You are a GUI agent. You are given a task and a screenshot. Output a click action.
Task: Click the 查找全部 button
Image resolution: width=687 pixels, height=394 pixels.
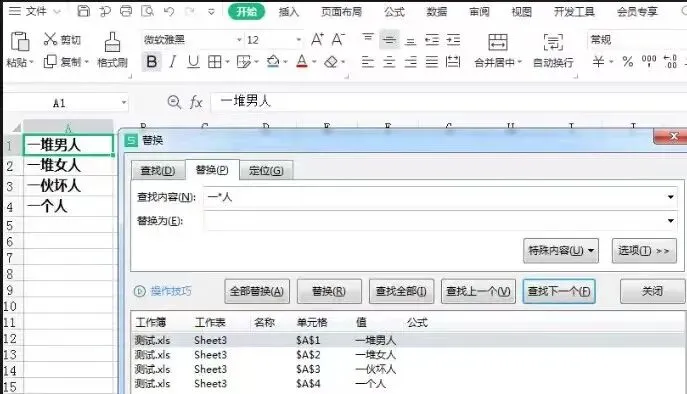(x=401, y=291)
